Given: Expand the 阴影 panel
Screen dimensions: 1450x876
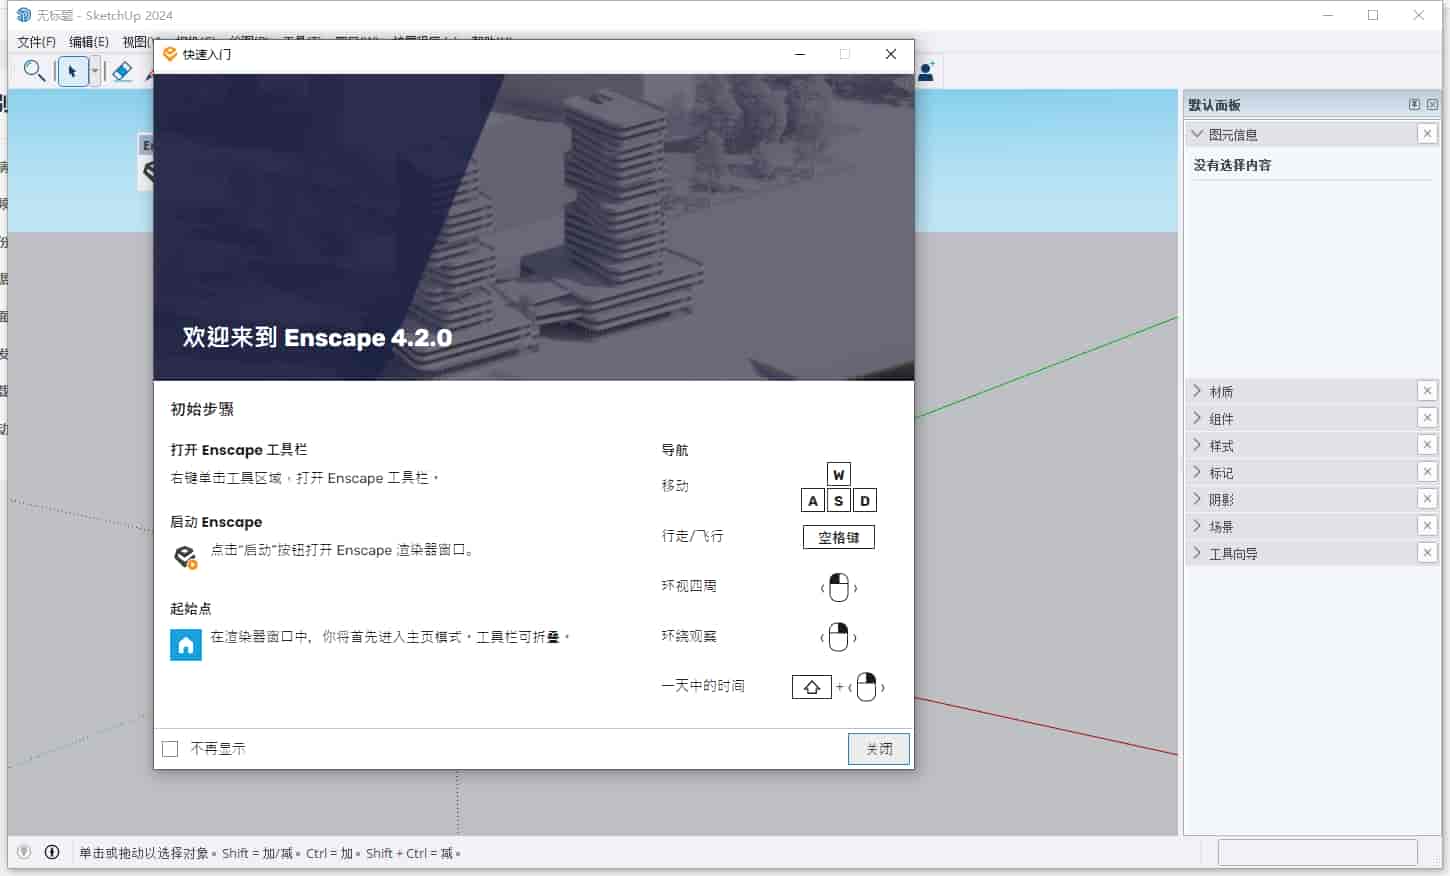Looking at the screenshot, I should click(x=1199, y=498).
